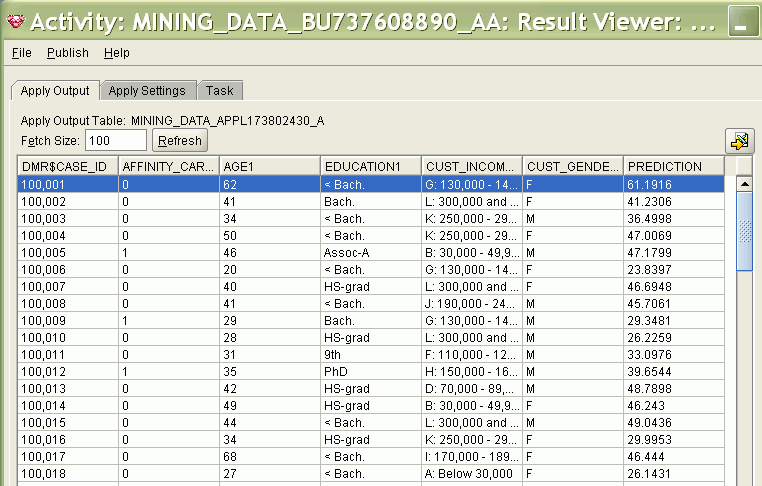The height and width of the screenshot is (486, 762).
Task: Open the Publish menu
Action: 68,52
